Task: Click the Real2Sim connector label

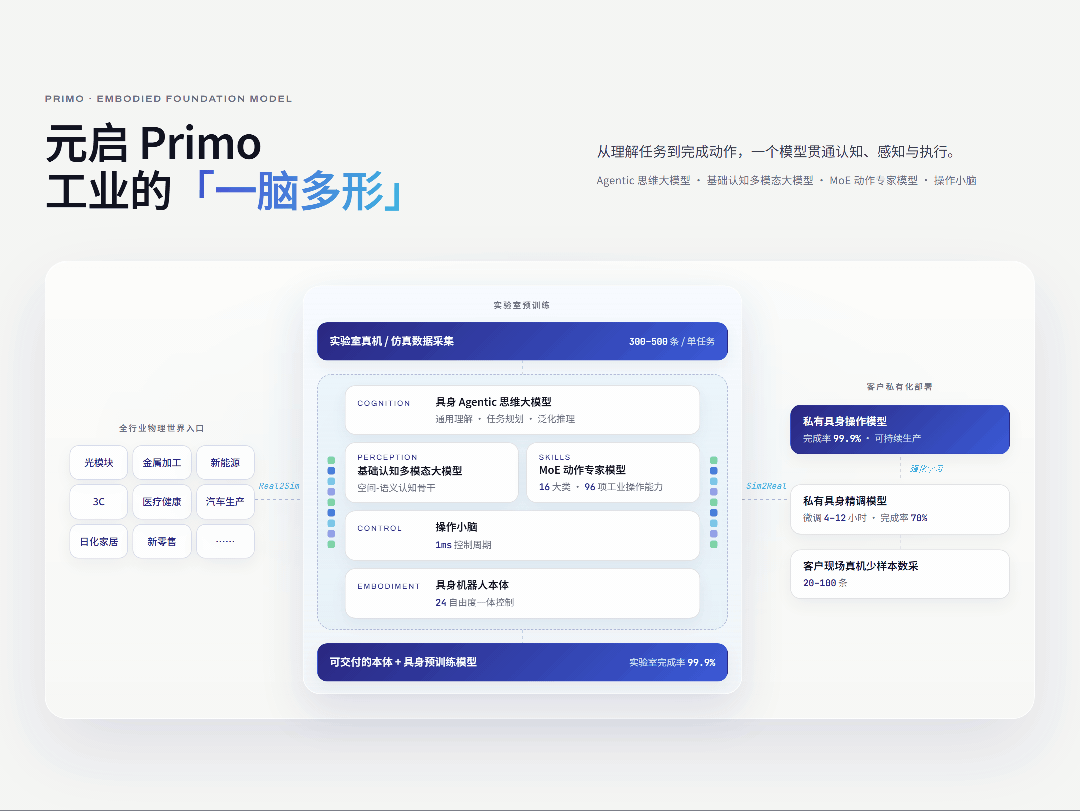Action: [279, 486]
